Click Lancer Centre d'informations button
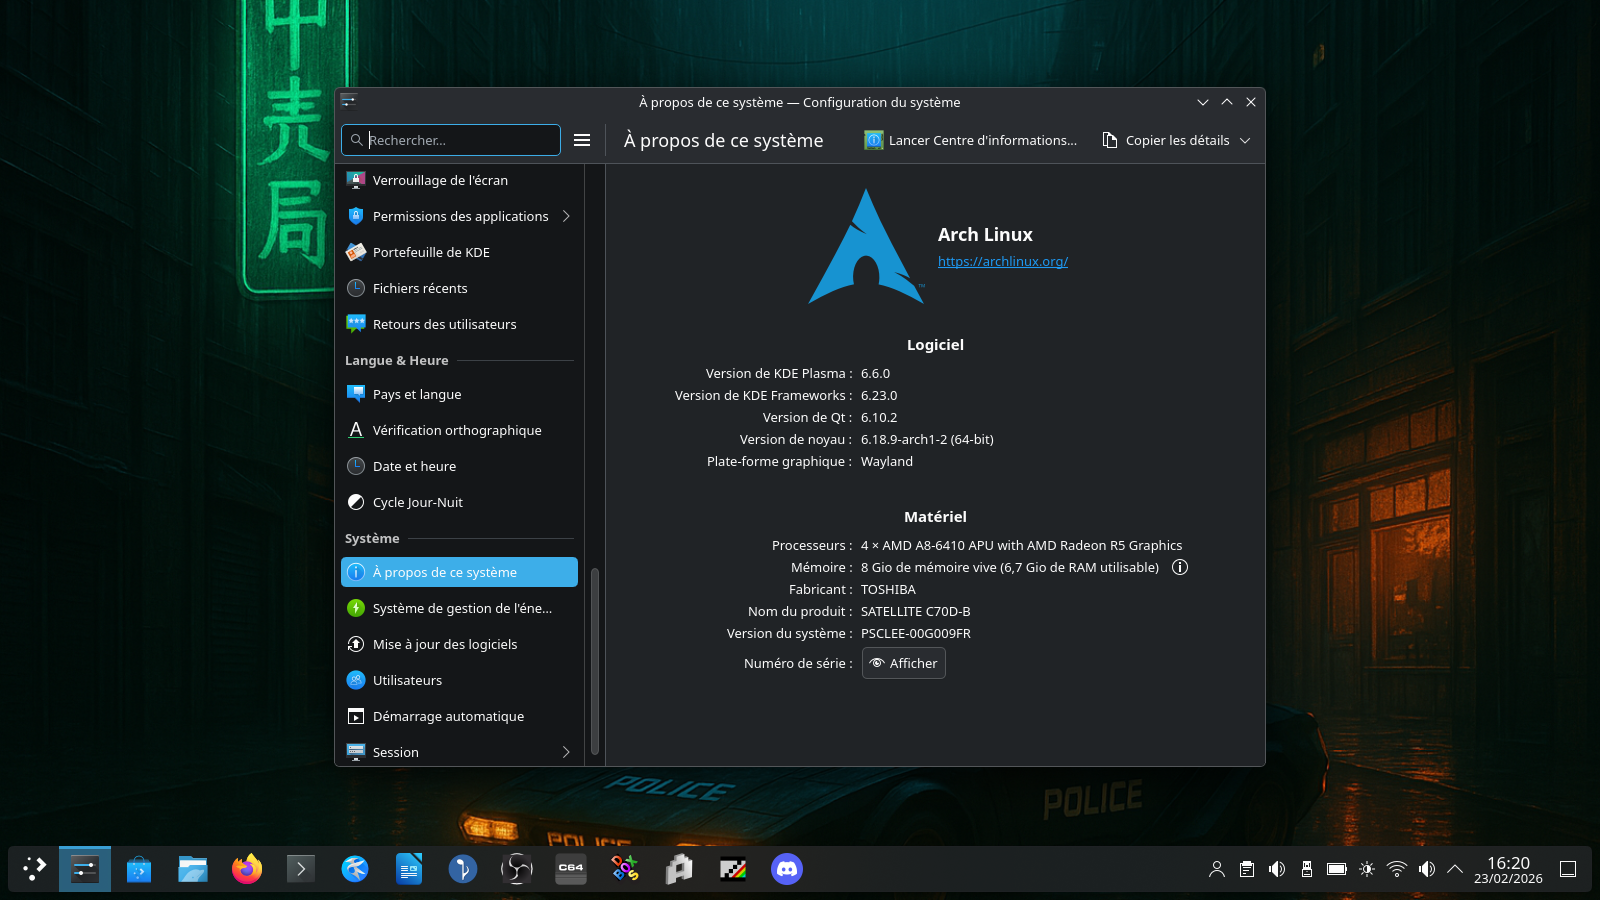The width and height of the screenshot is (1600, 900). coord(971,140)
